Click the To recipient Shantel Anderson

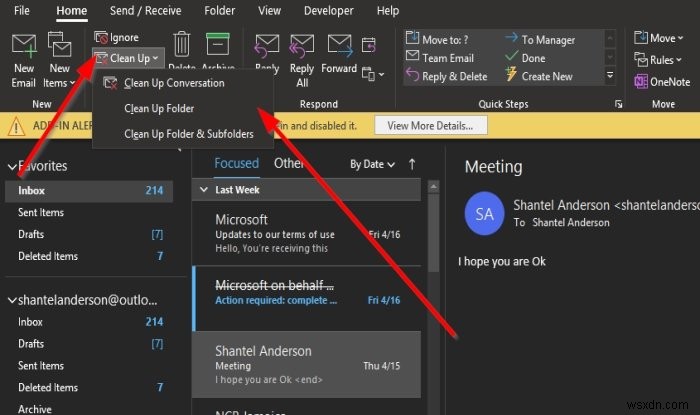point(571,222)
